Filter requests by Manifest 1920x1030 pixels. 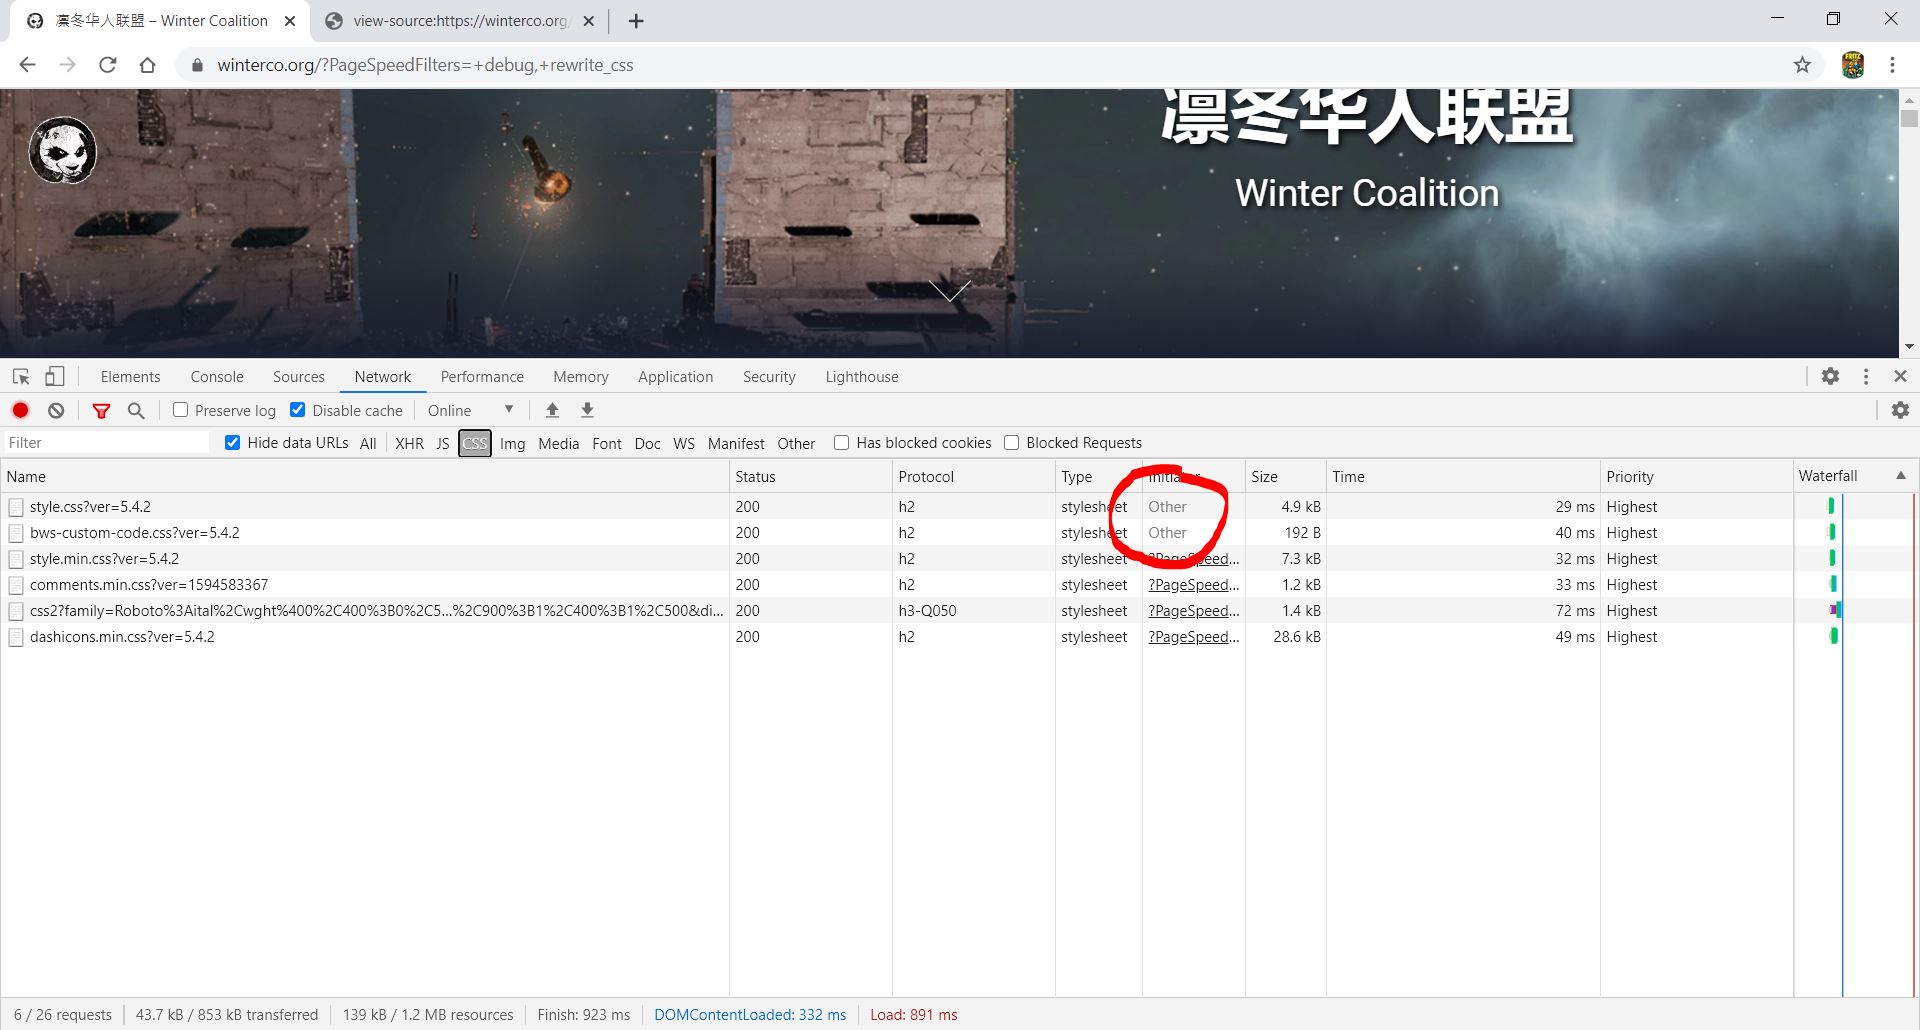736,443
